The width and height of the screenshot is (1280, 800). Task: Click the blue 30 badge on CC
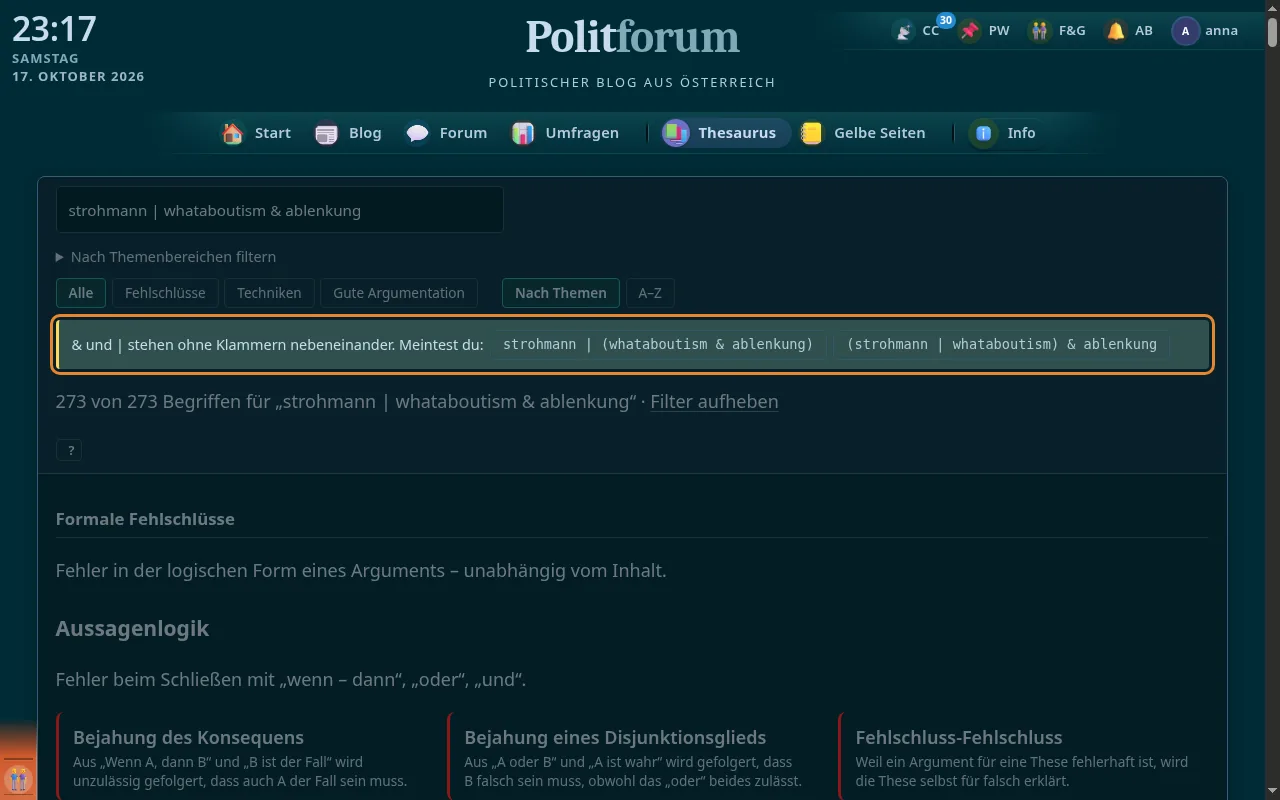click(x=945, y=20)
